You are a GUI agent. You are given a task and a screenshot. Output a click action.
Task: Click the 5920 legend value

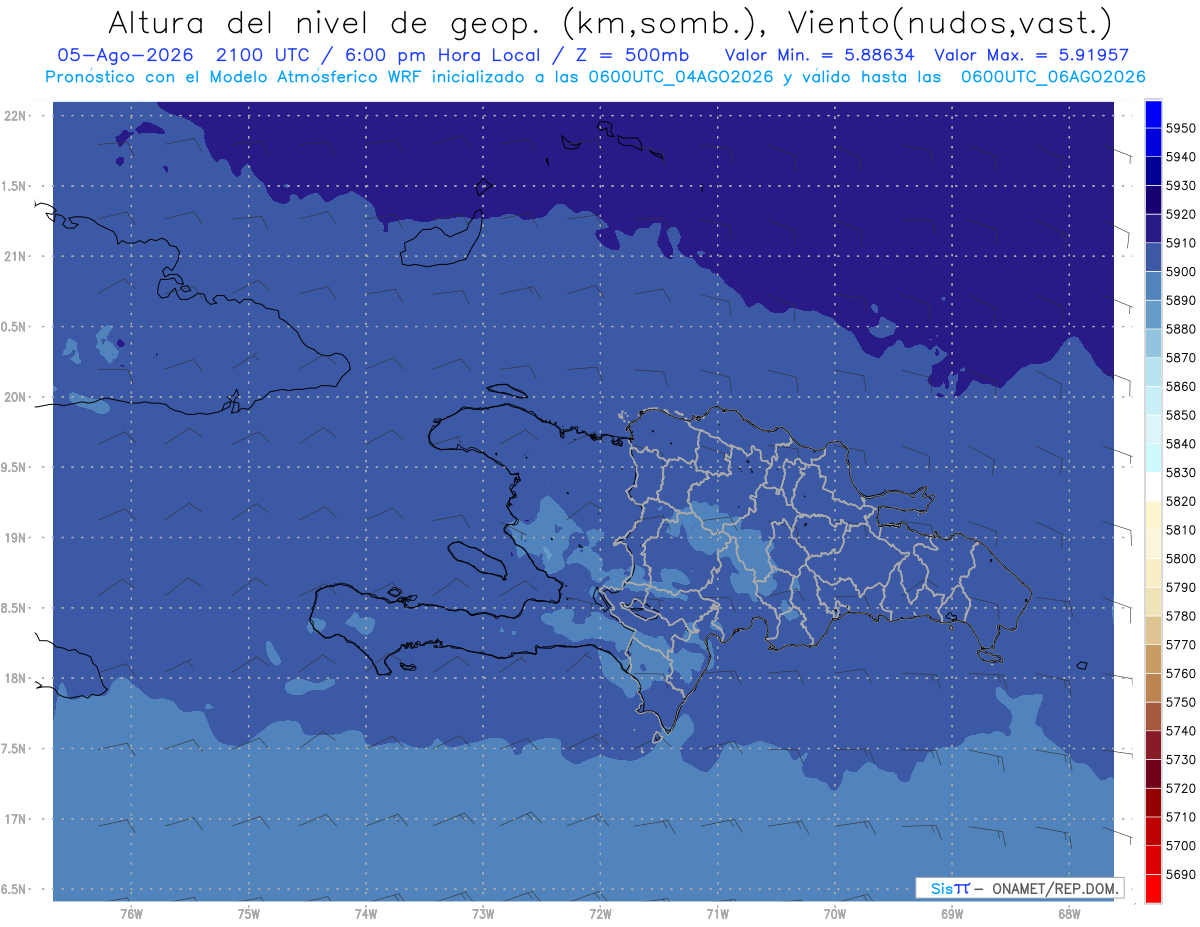(x=1181, y=214)
